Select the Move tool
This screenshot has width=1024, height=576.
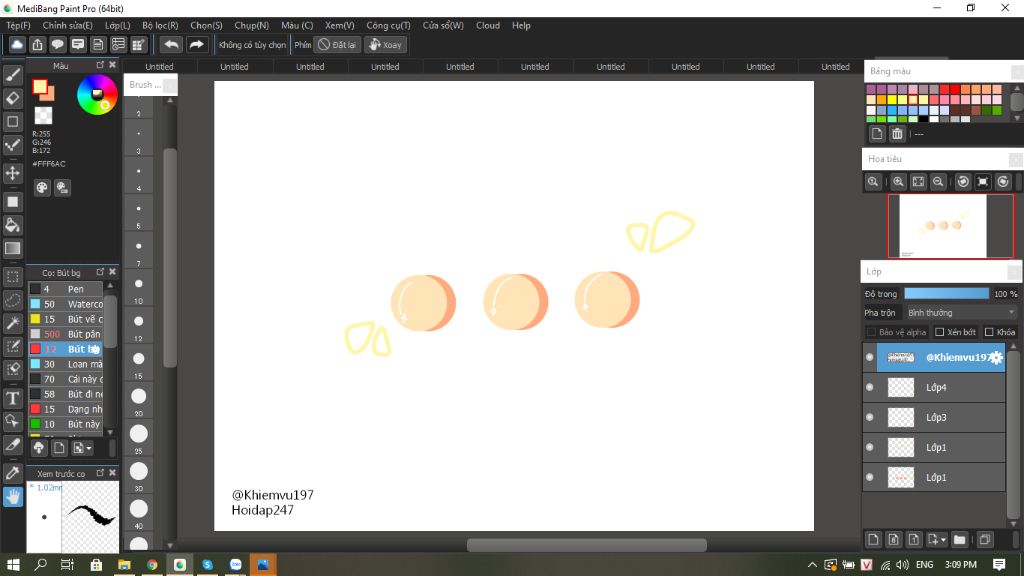(x=12, y=174)
